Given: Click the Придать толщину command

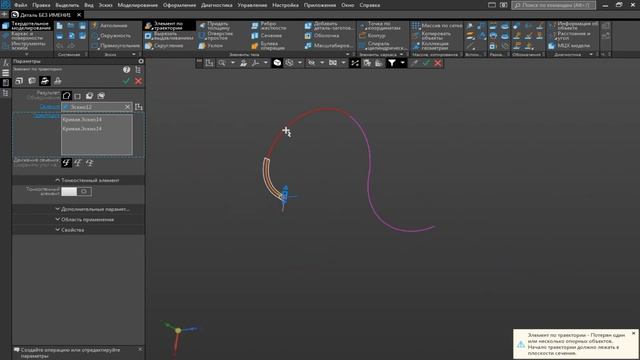Looking at the screenshot, I should (216, 26).
